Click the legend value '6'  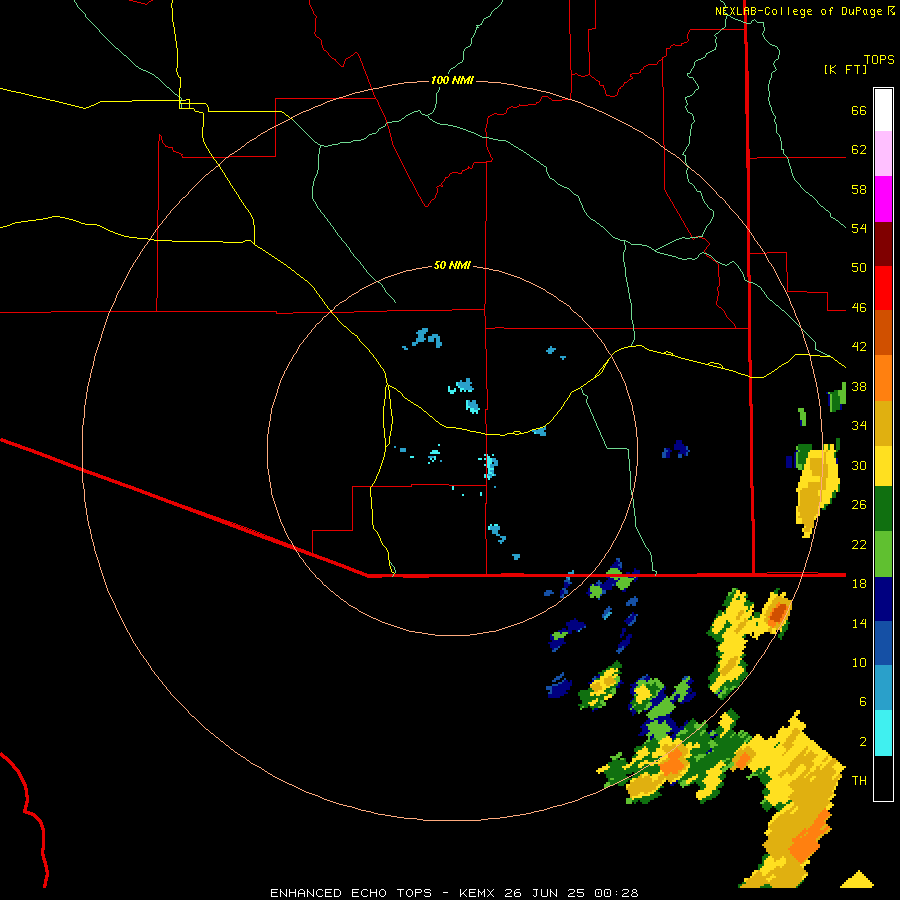pyautogui.click(x=863, y=701)
